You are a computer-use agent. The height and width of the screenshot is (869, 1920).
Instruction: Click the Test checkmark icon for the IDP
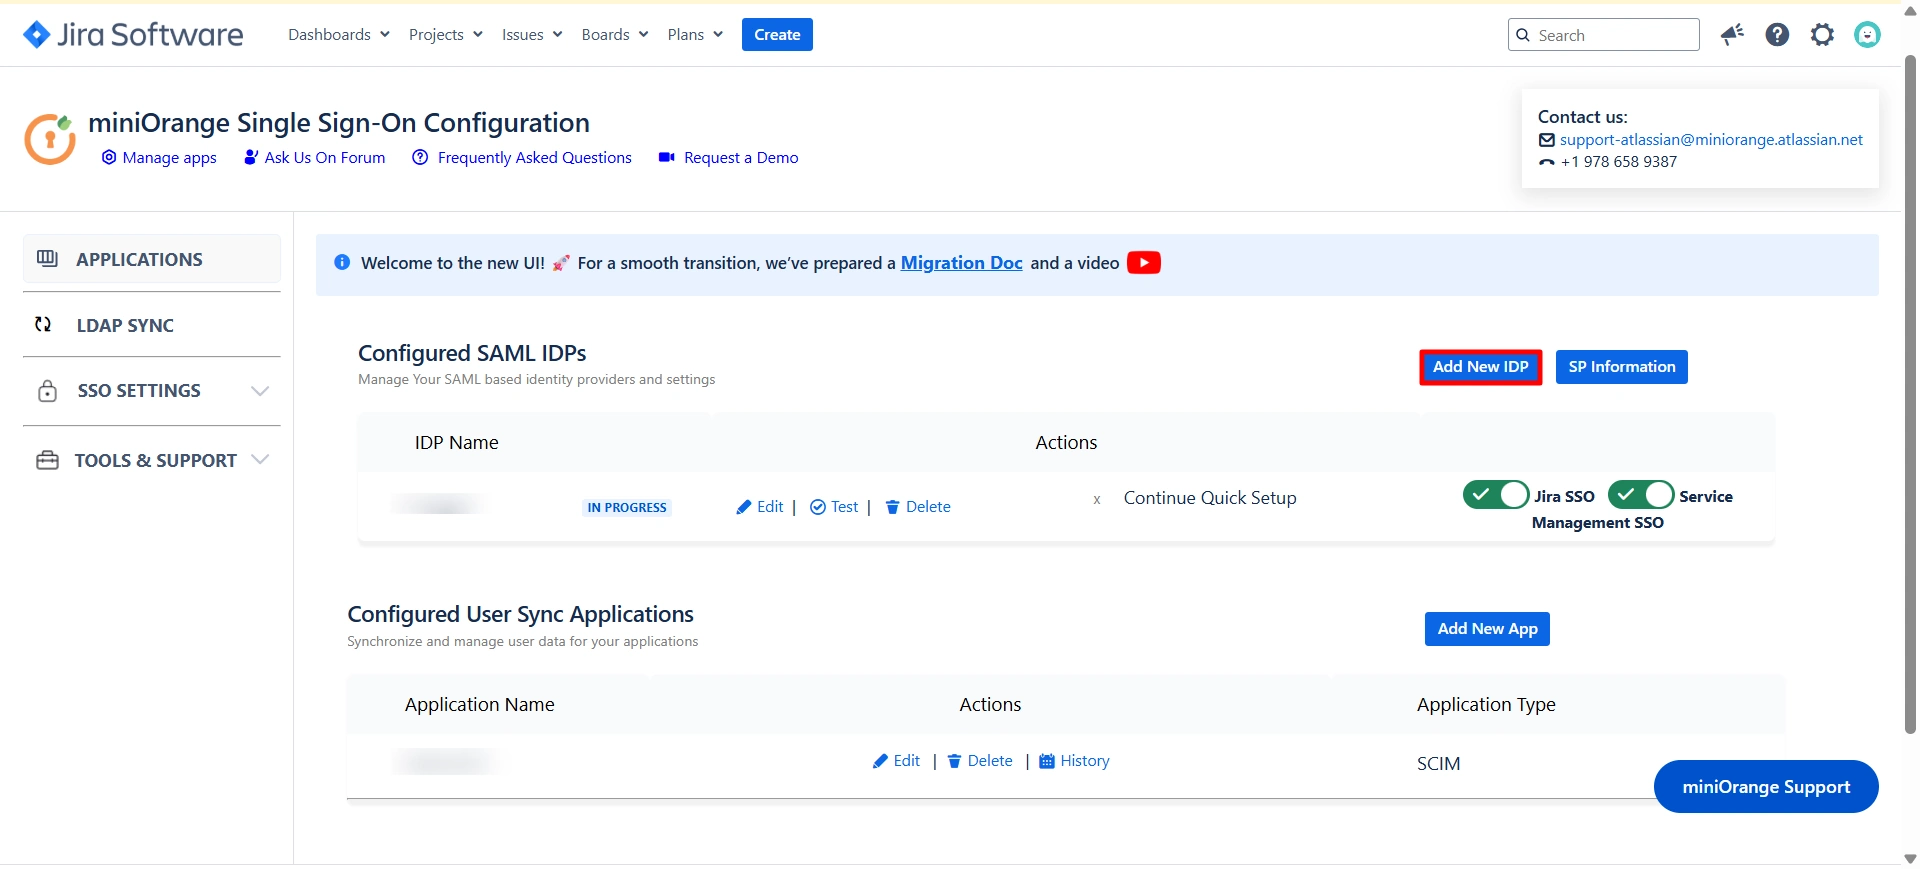817,507
